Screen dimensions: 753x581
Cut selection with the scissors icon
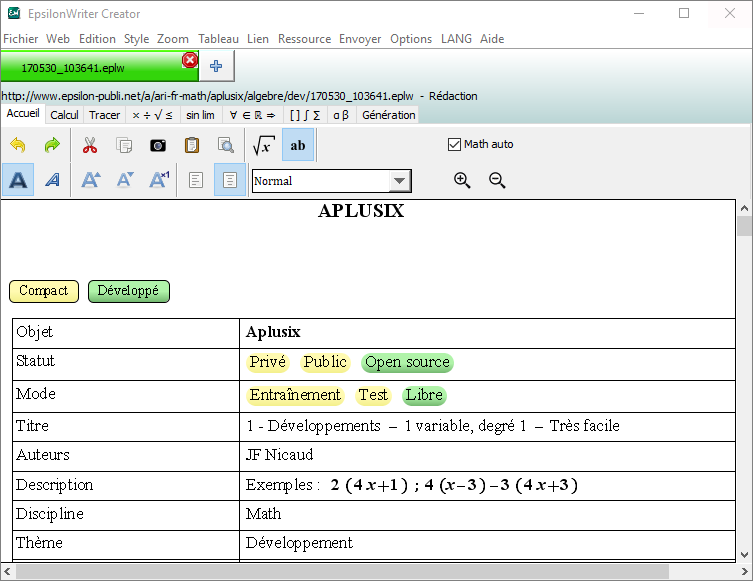(90, 145)
